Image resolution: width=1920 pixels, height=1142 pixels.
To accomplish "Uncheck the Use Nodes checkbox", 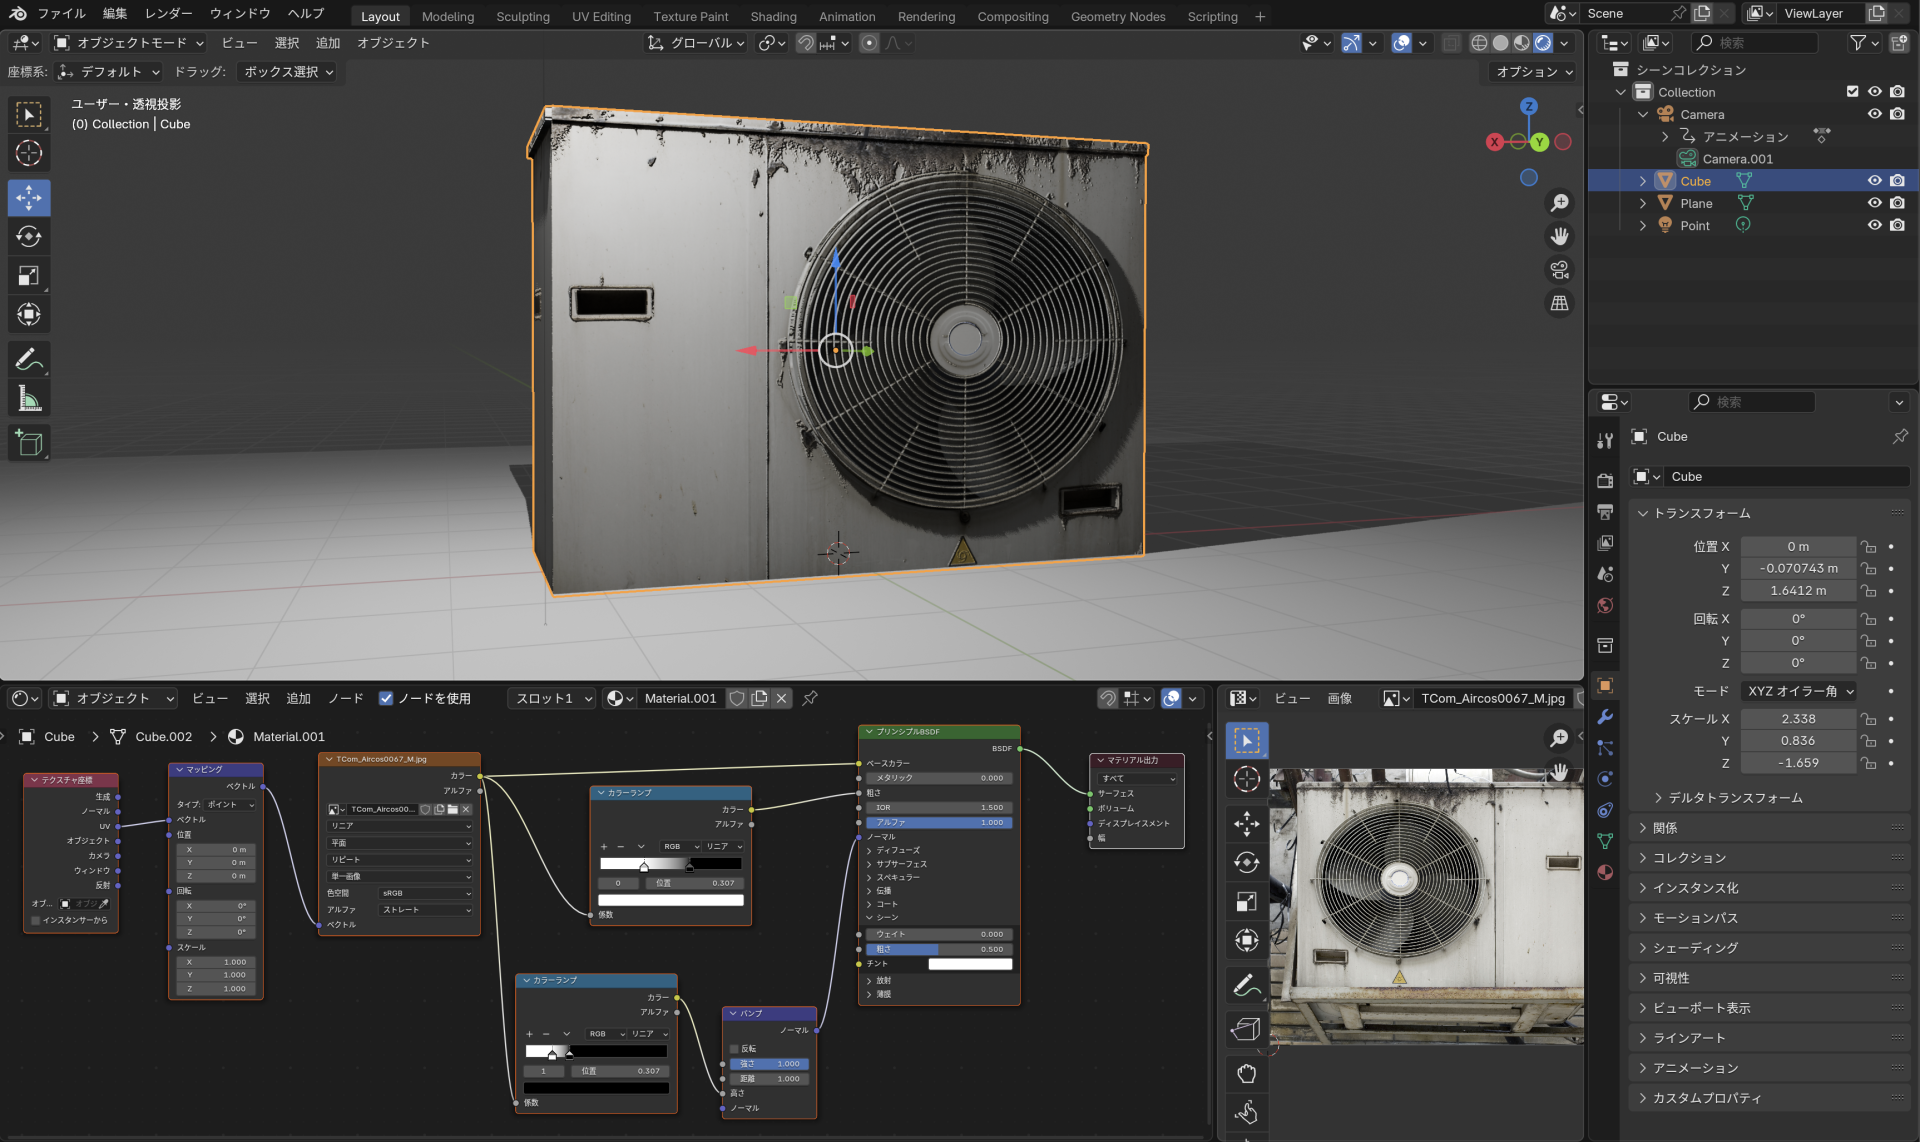I will tap(386, 698).
